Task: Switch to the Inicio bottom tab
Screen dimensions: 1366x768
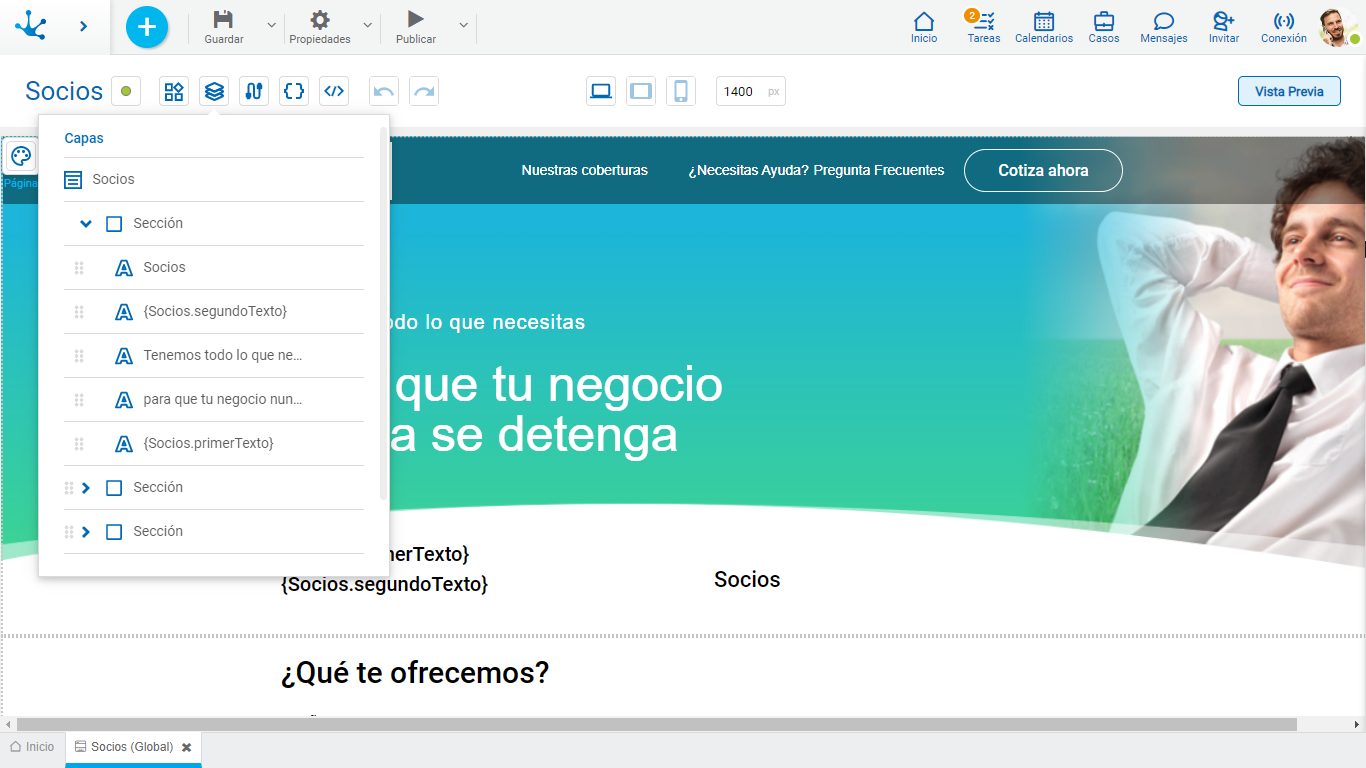Action: click(x=33, y=747)
